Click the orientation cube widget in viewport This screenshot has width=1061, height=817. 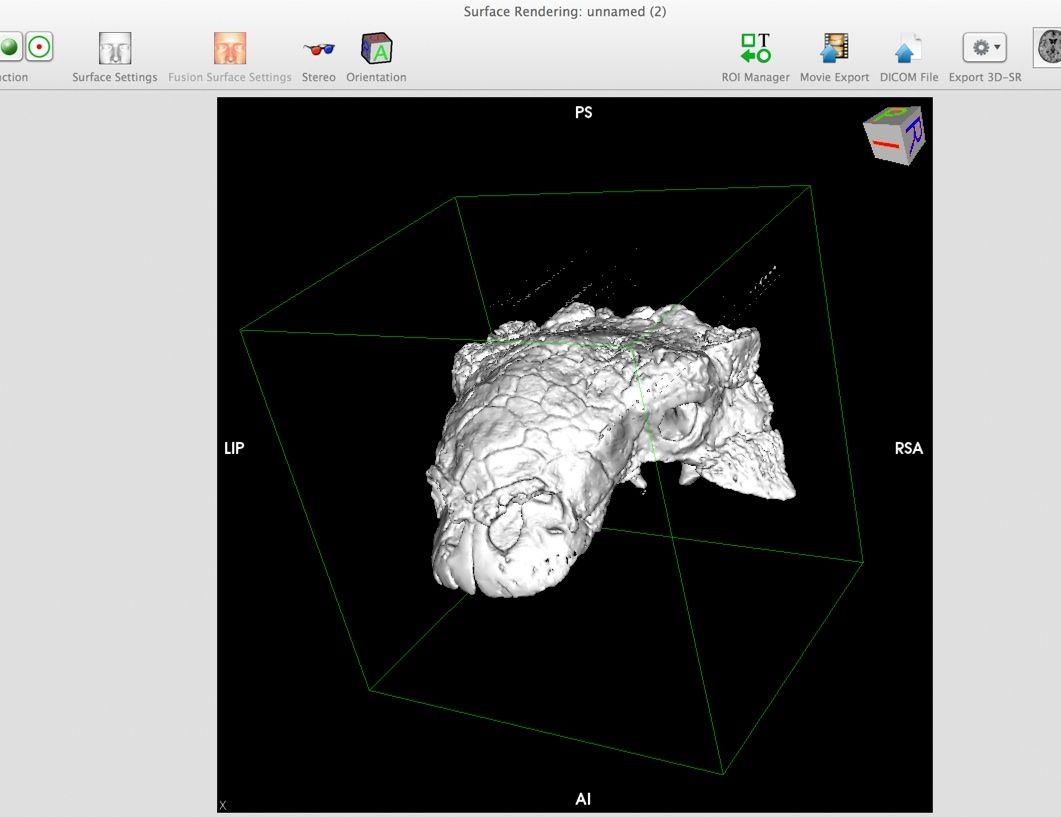click(x=893, y=133)
